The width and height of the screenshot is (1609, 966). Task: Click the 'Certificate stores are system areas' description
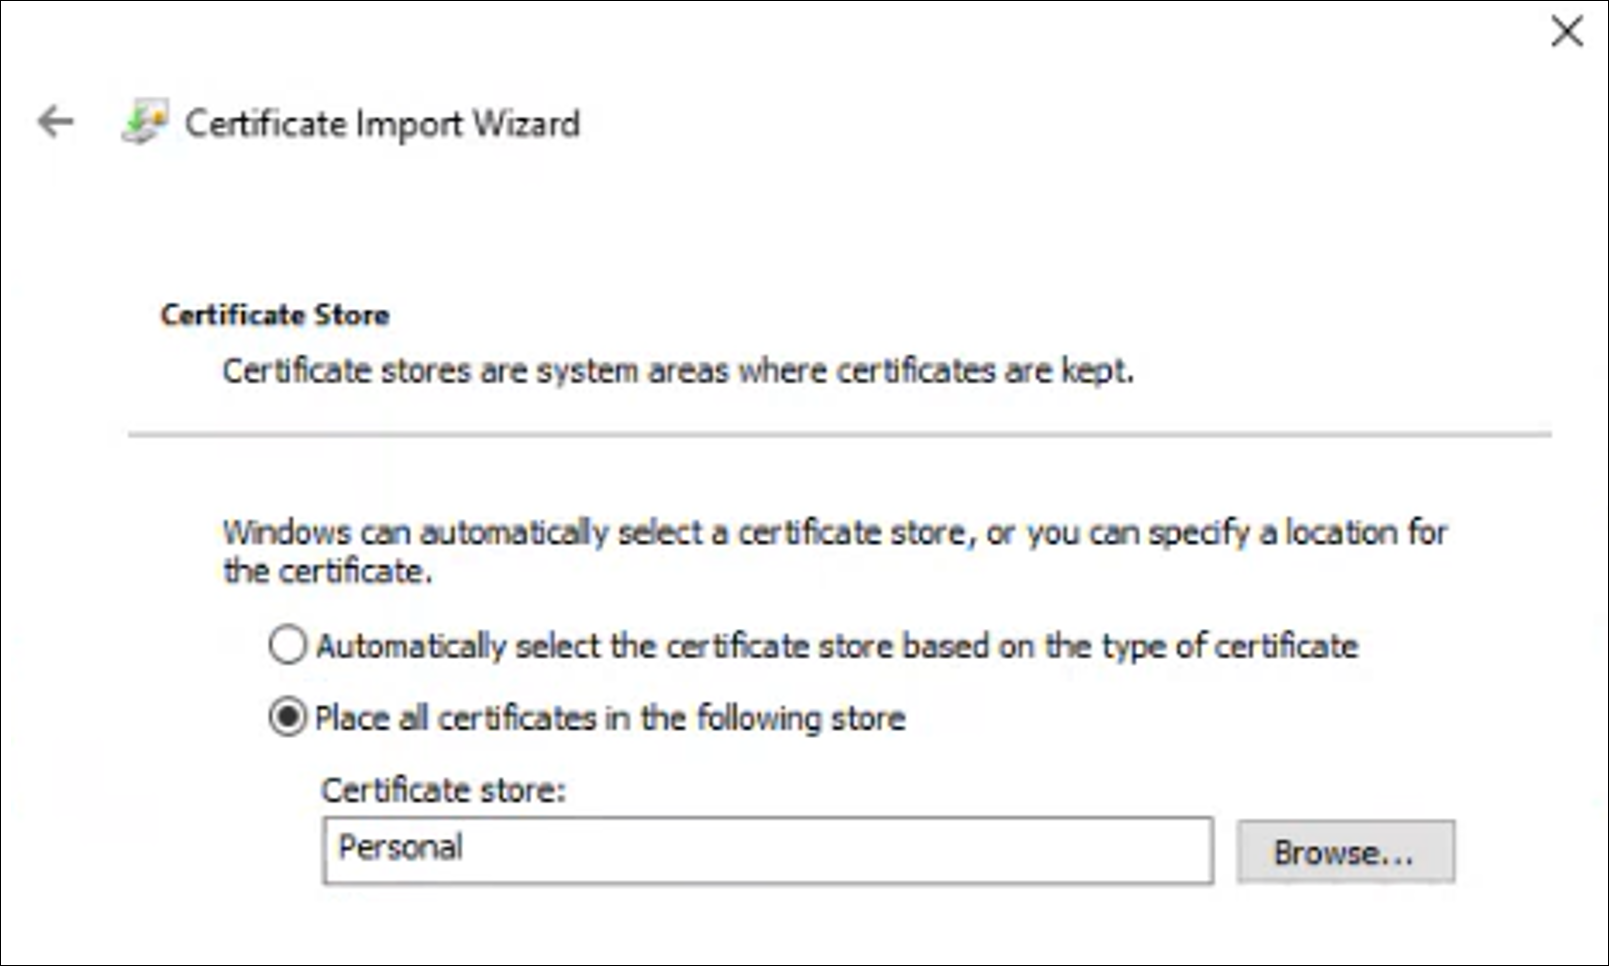tap(677, 371)
